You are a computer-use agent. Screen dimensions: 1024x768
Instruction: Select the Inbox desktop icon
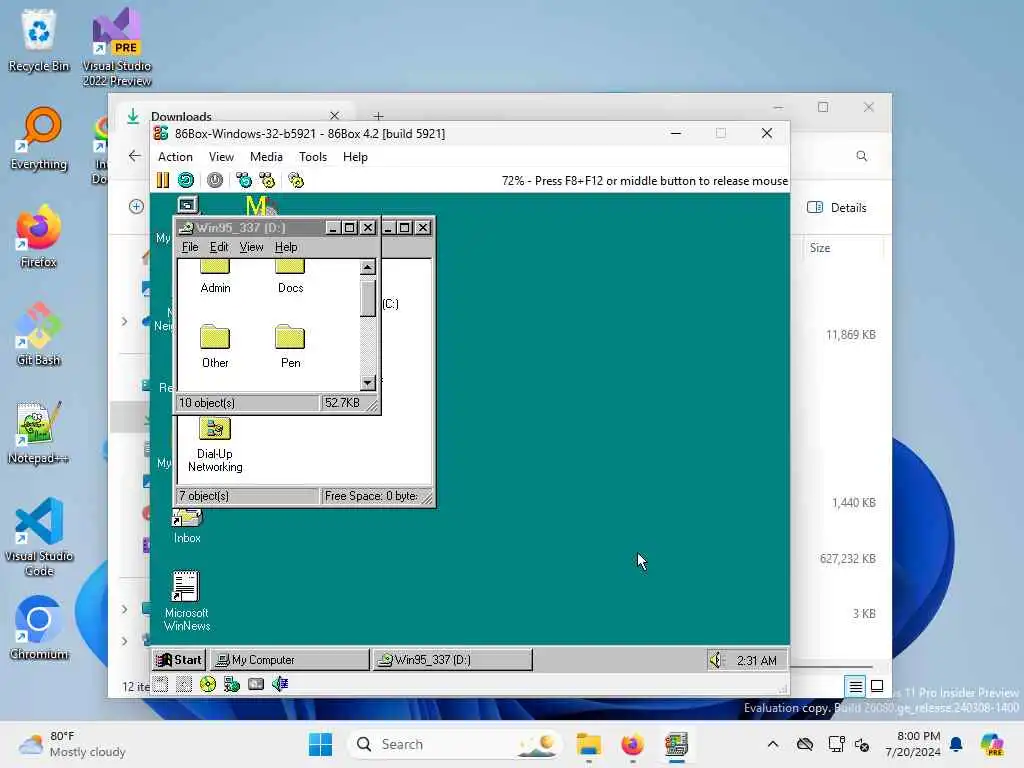[x=187, y=526]
